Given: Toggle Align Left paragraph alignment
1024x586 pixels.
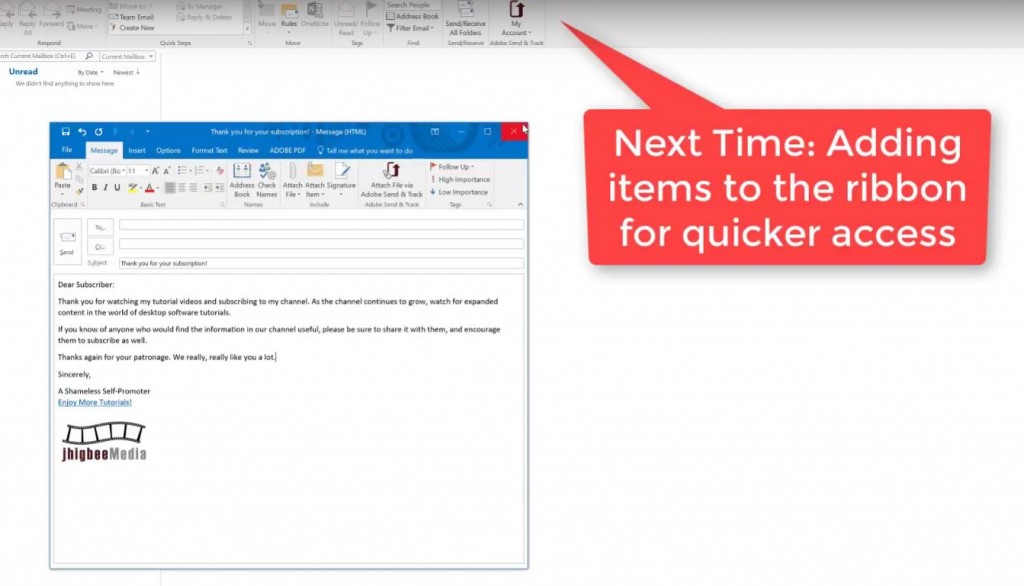Looking at the screenshot, I should coord(170,188).
